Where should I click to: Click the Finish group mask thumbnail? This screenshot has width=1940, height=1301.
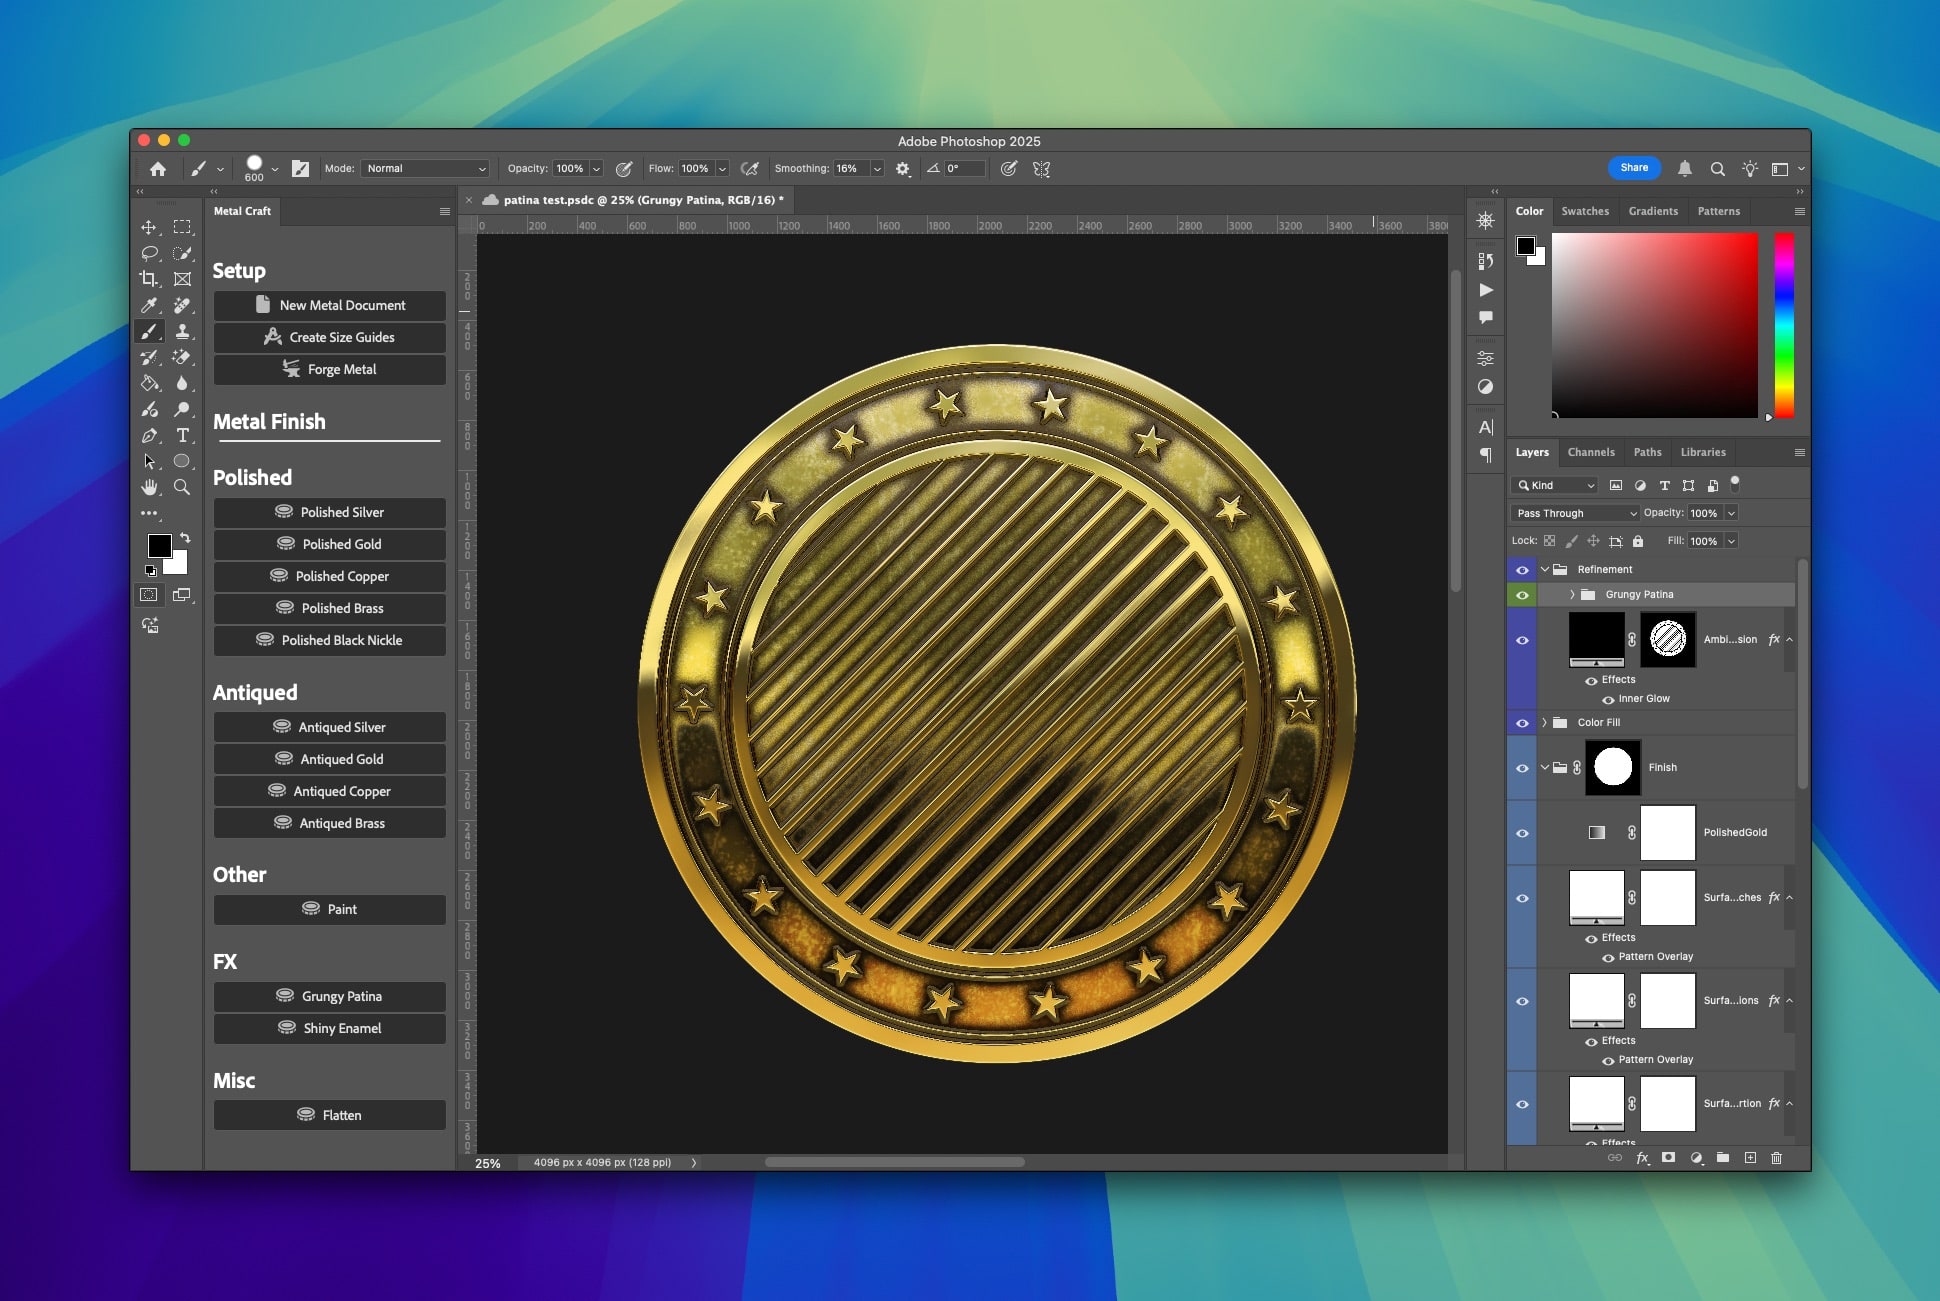coord(1613,768)
